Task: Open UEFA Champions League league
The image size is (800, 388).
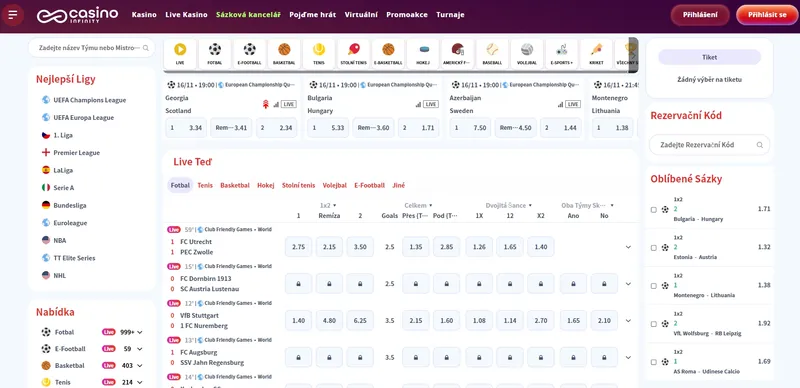Action: point(84,100)
